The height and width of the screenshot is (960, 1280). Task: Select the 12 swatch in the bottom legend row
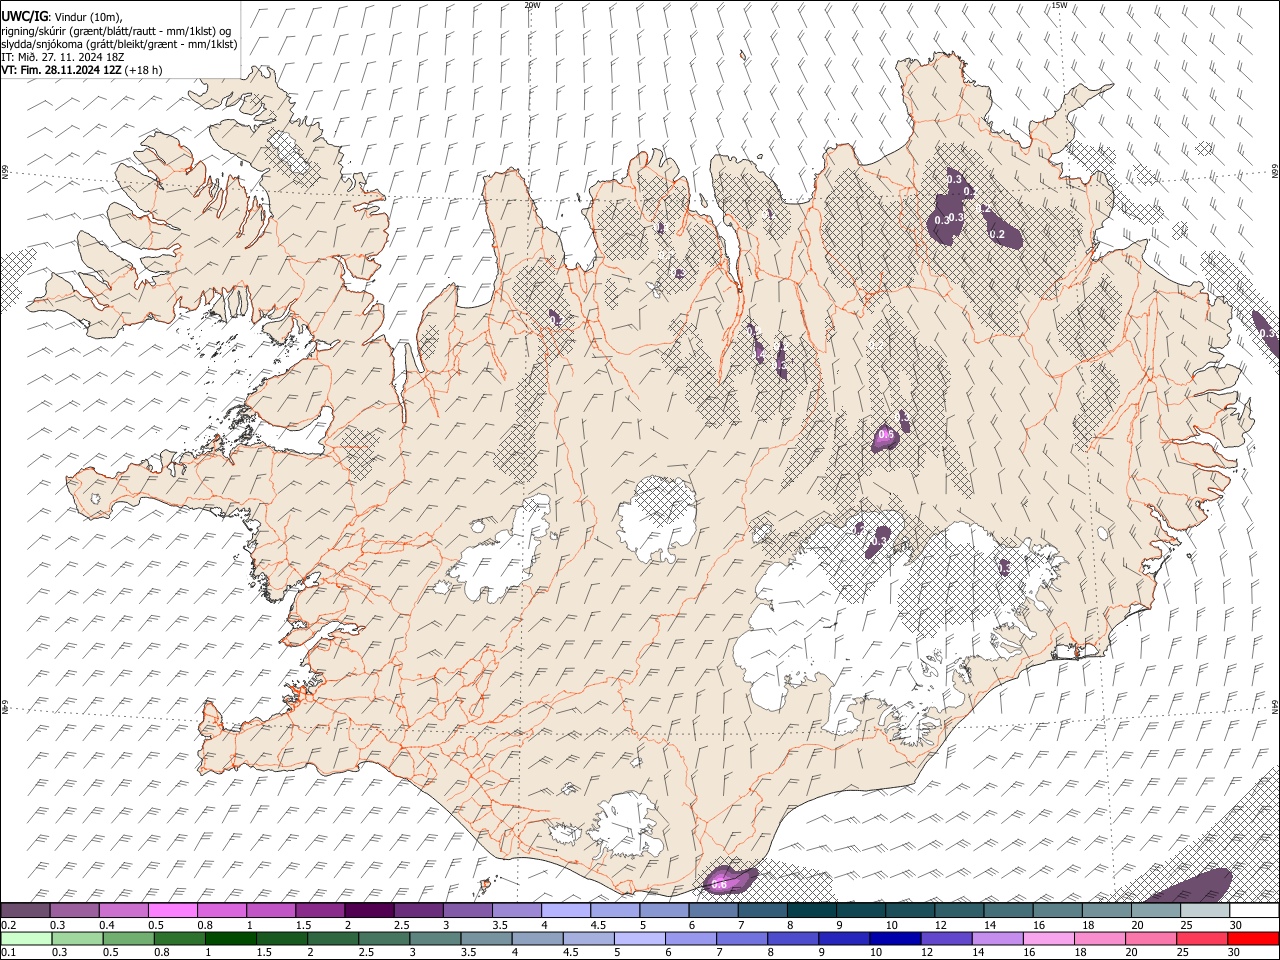pyautogui.click(x=944, y=938)
